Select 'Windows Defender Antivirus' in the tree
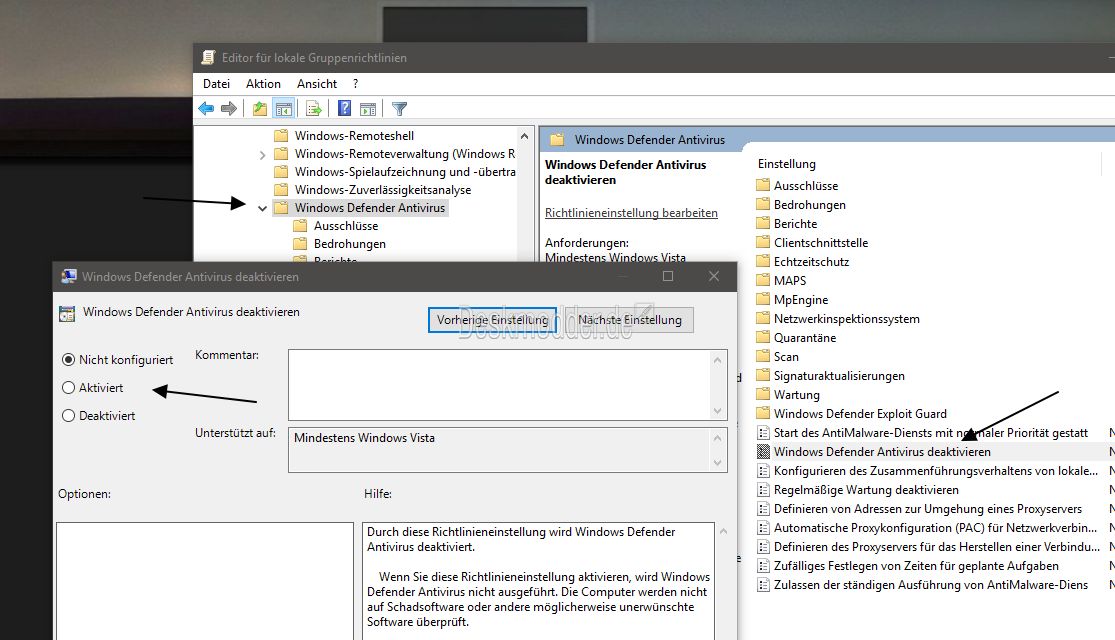1115x640 pixels. point(370,208)
